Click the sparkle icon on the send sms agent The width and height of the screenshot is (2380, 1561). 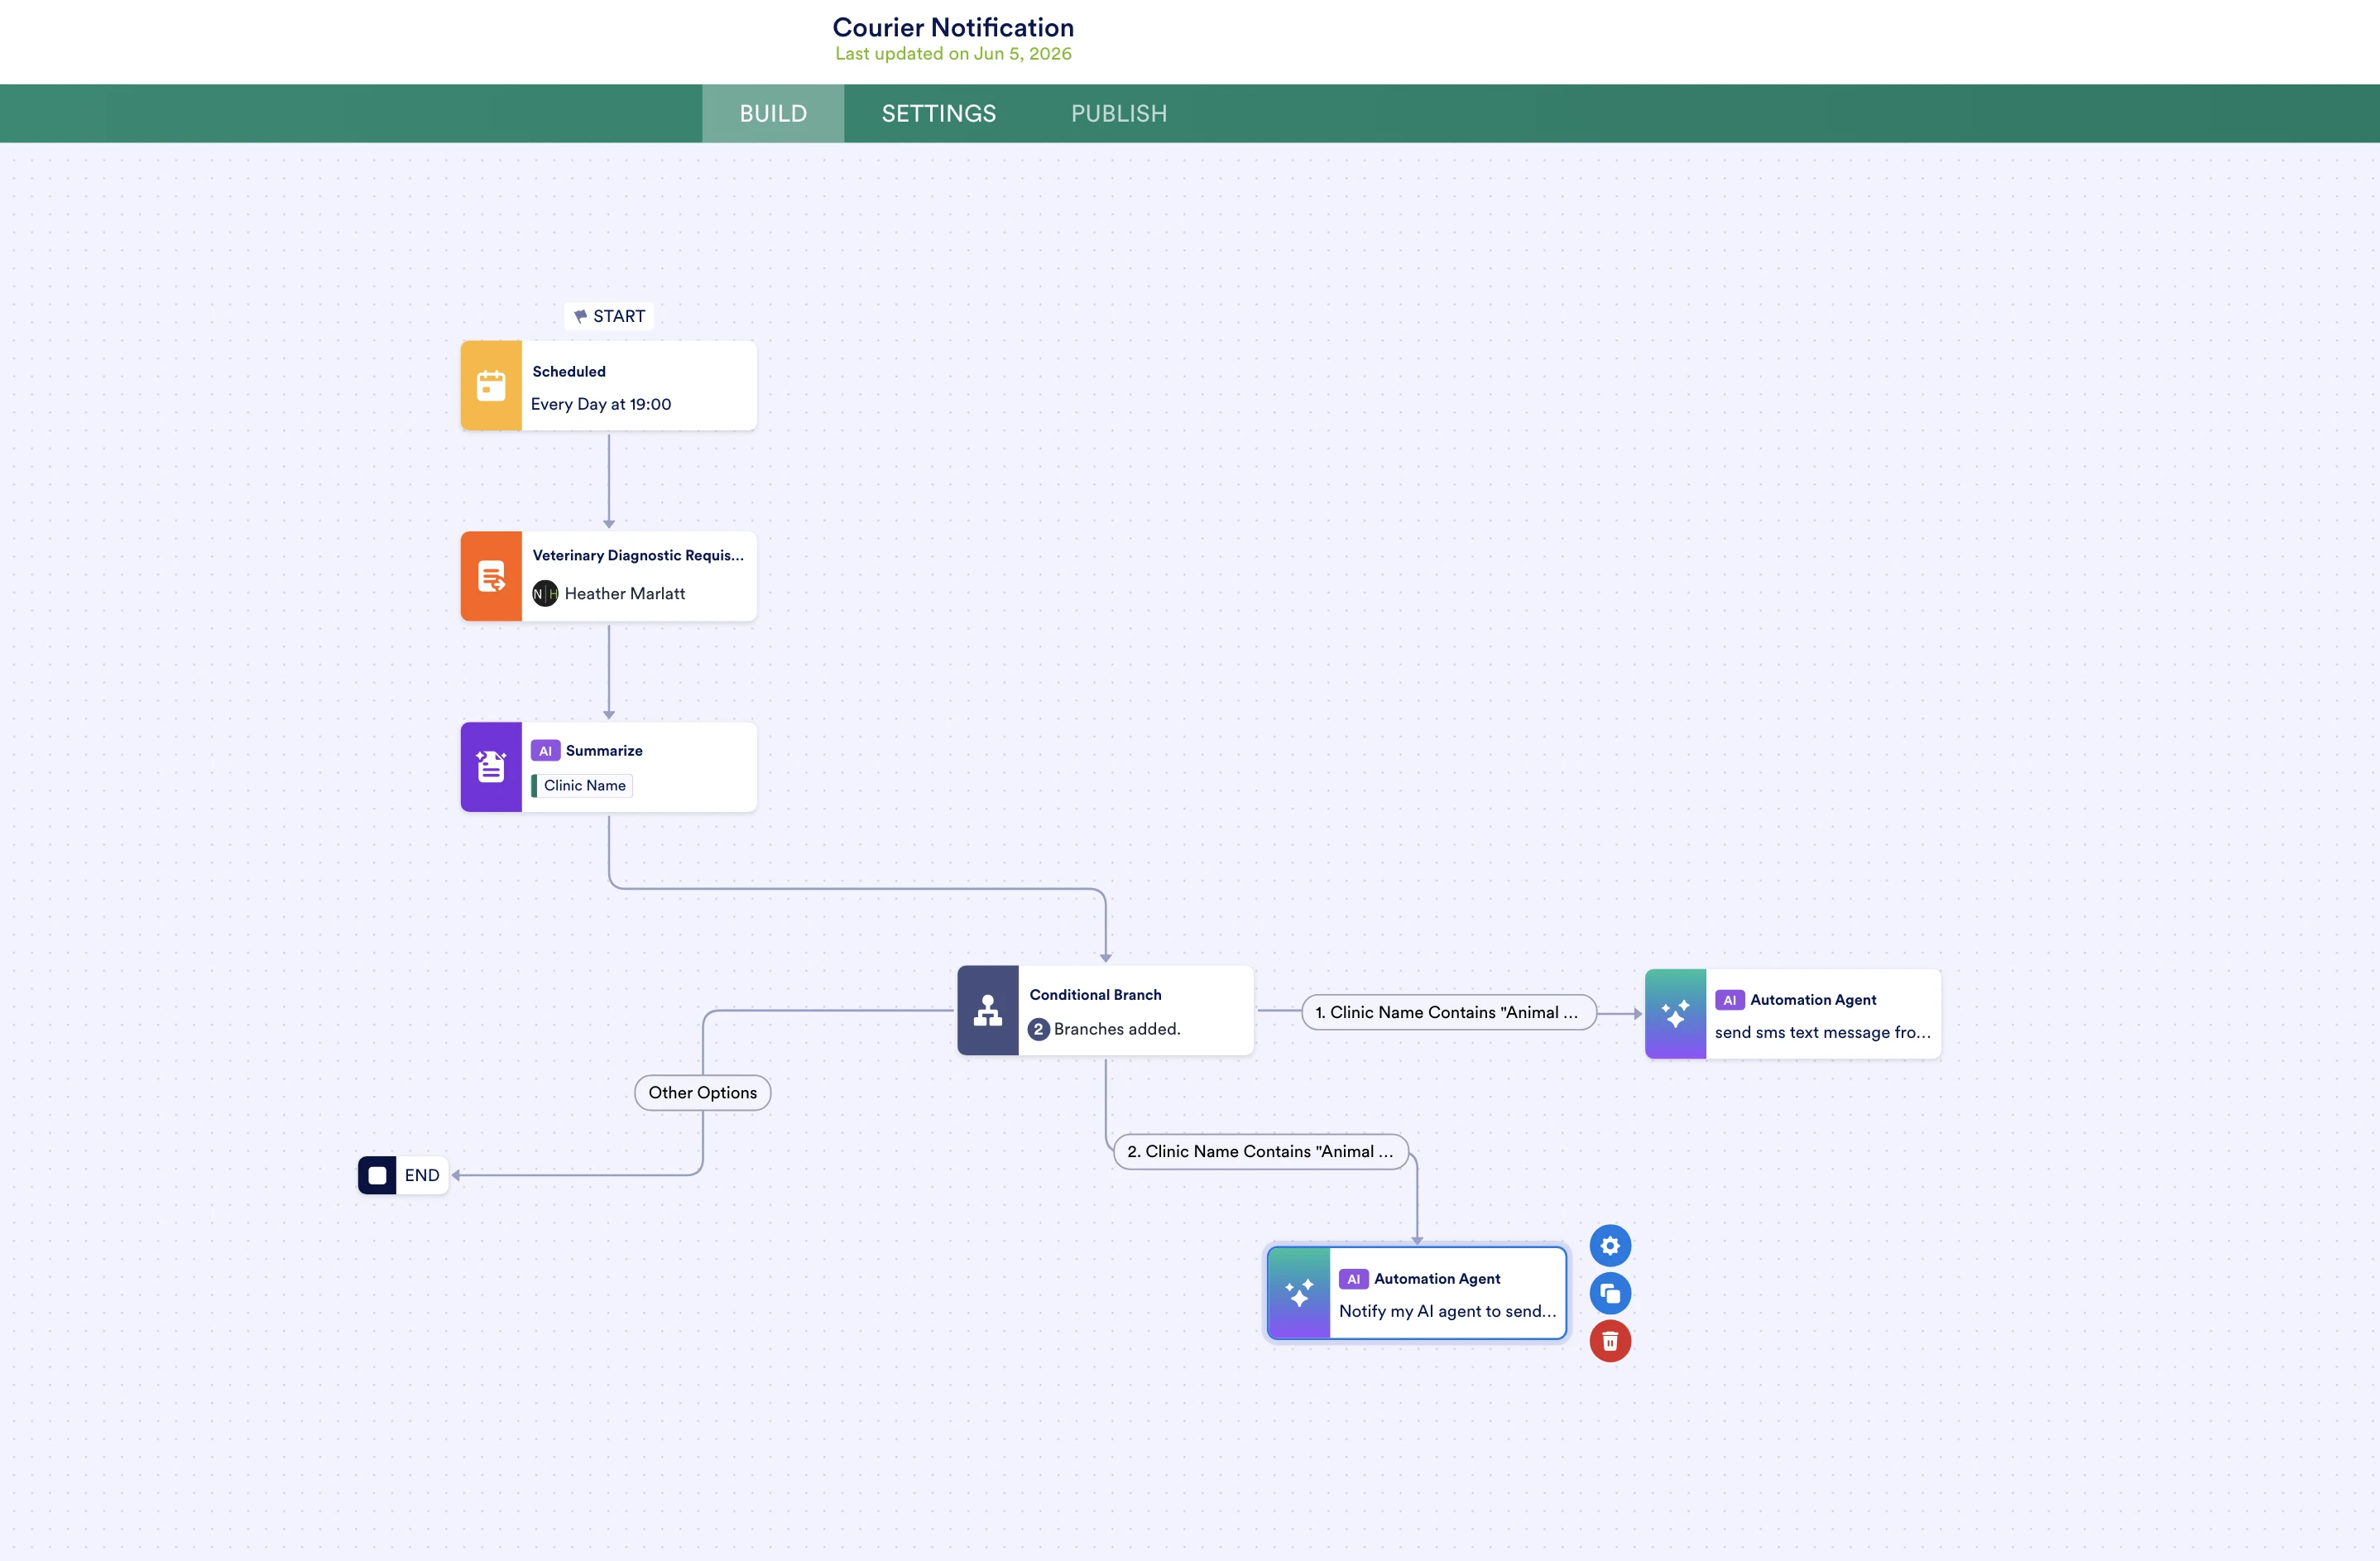(1676, 1014)
